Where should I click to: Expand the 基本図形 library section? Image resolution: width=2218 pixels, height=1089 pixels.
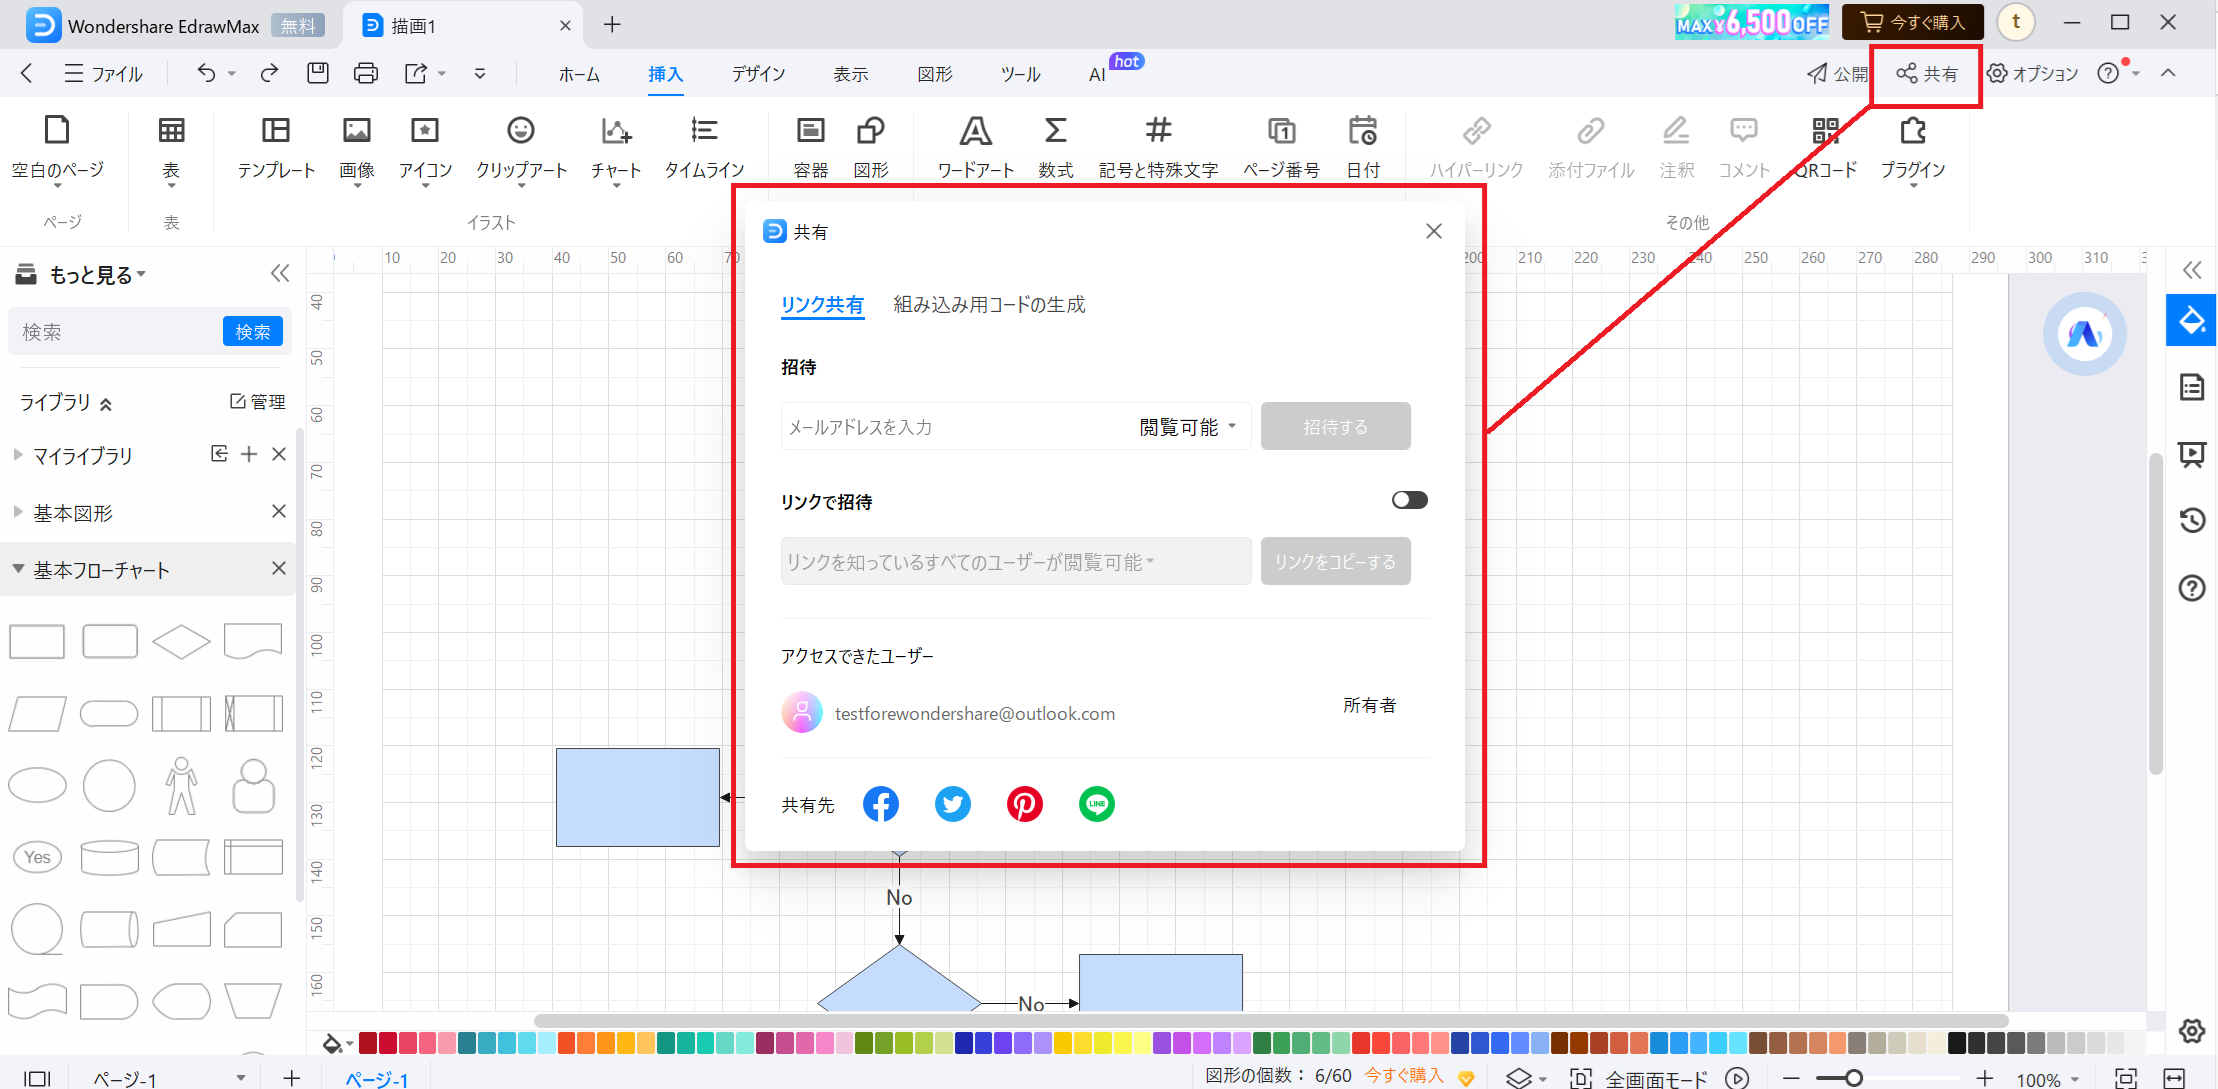pos(18,512)
